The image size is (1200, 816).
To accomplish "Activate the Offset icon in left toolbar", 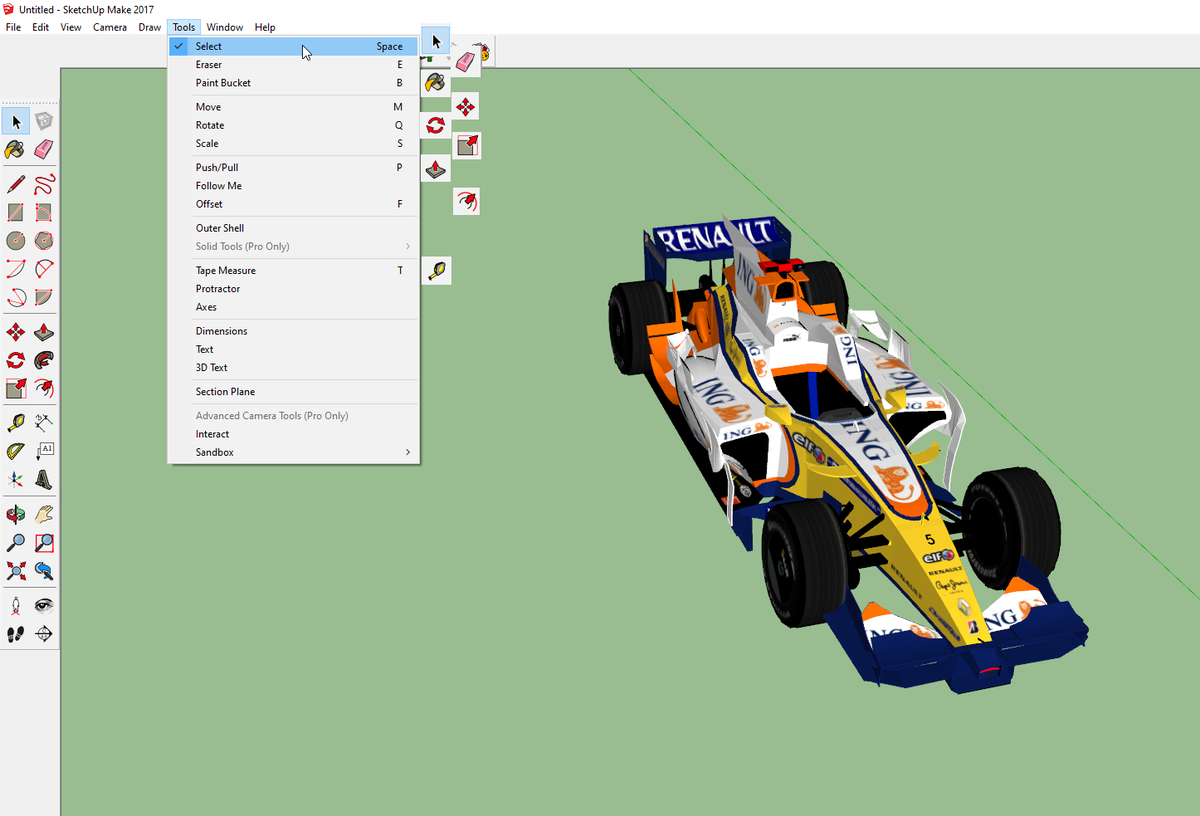I will [x=44, y=388].
